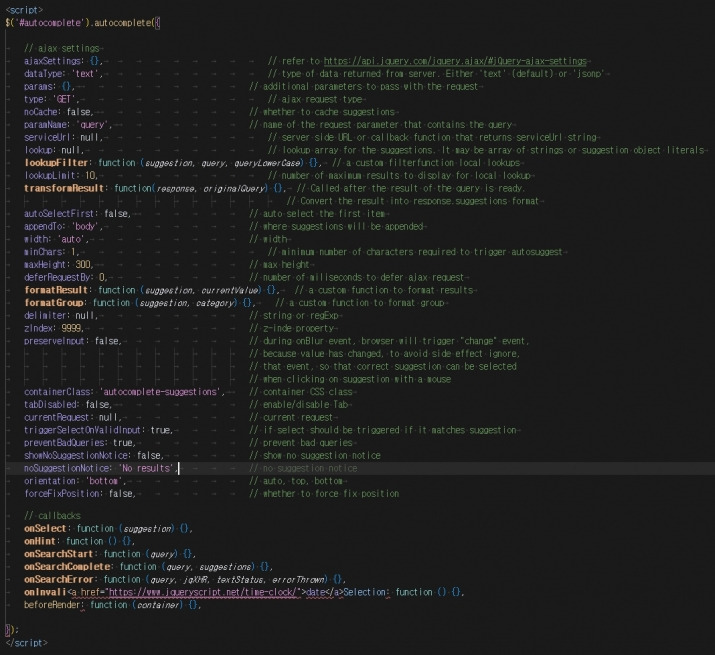
Task: Click the 'auto, top, bottom' comment
Action: [x=296, y=482]
